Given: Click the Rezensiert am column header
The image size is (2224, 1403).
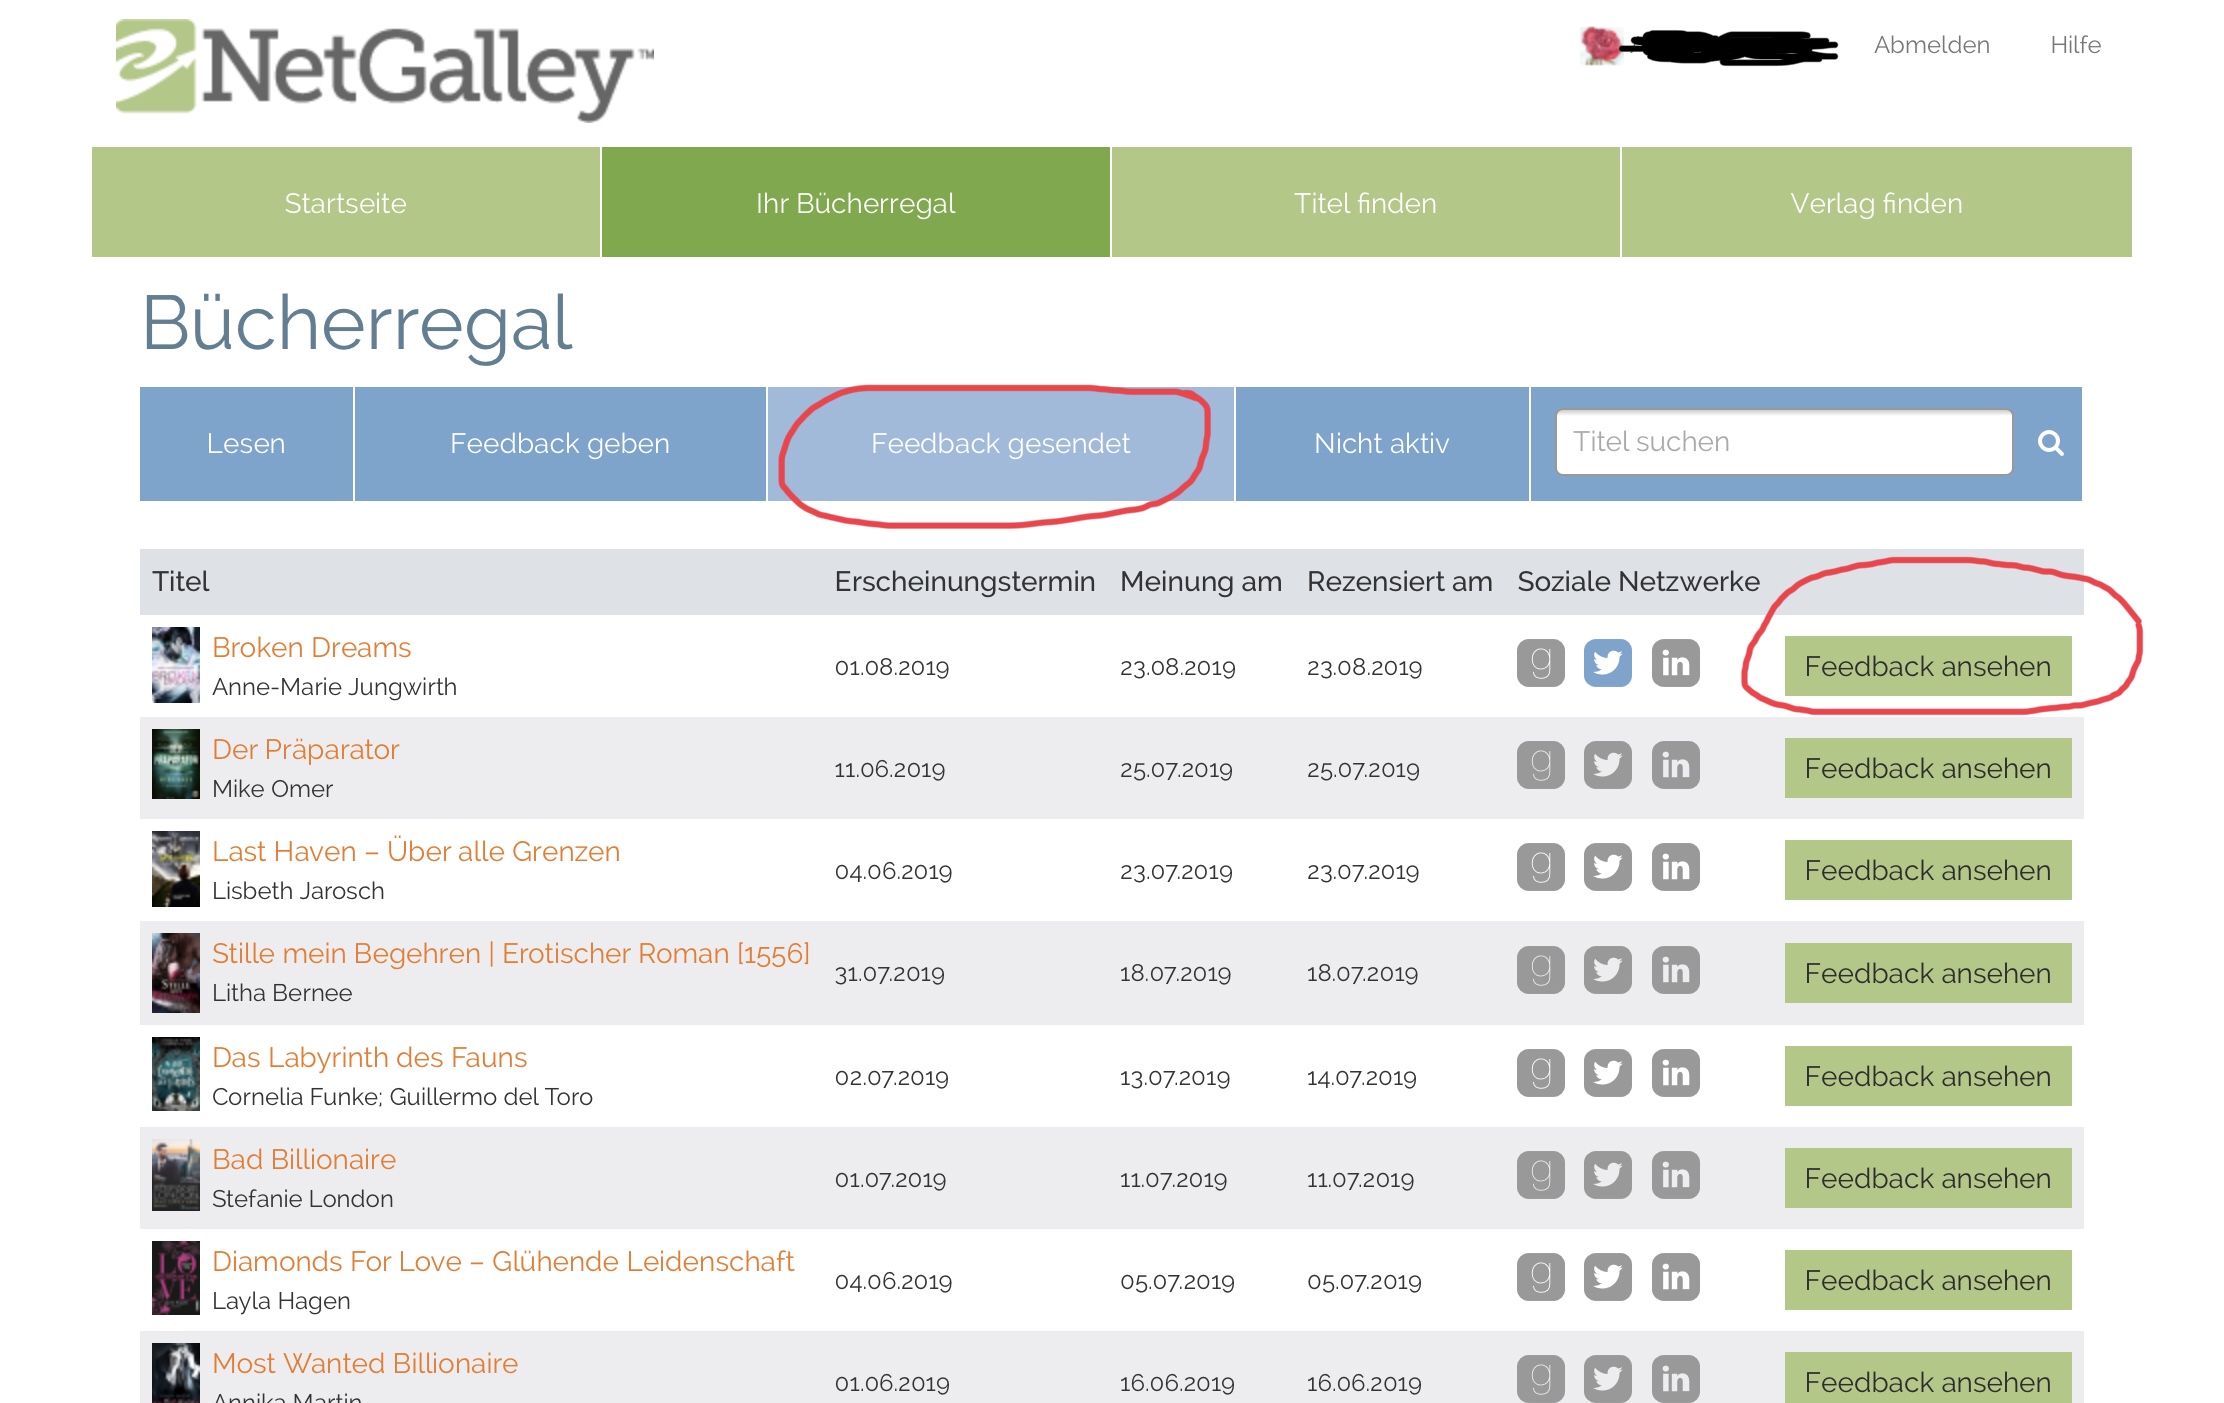Looking at the screenshot, I should (x=1400, y=582).
